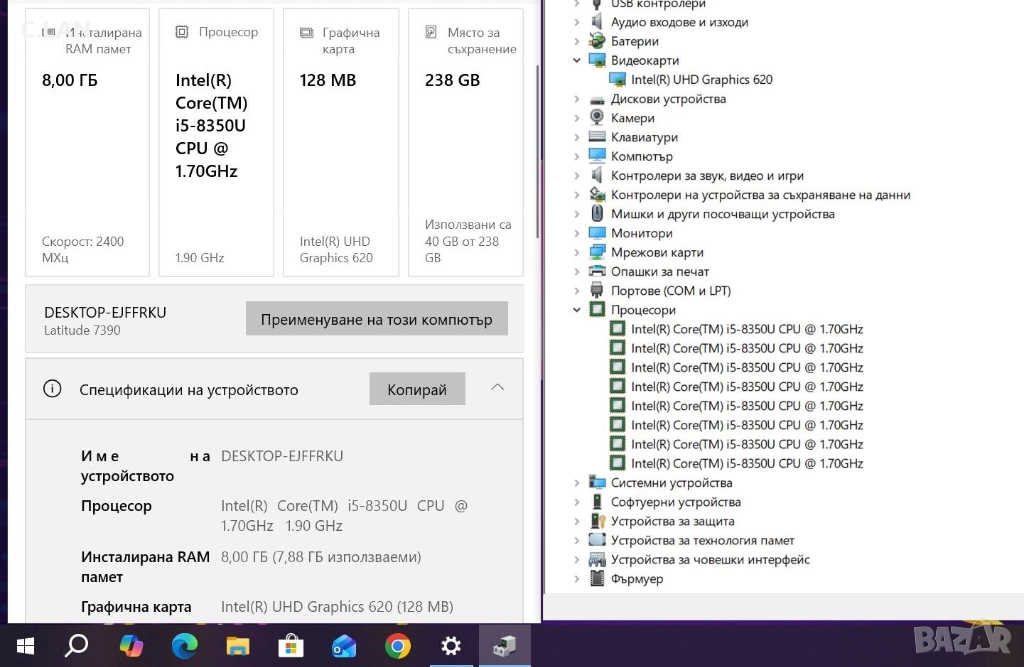Open the Windows Start menu
Image resolution: width=1024 pixels, height=667 pixels.
25,646
